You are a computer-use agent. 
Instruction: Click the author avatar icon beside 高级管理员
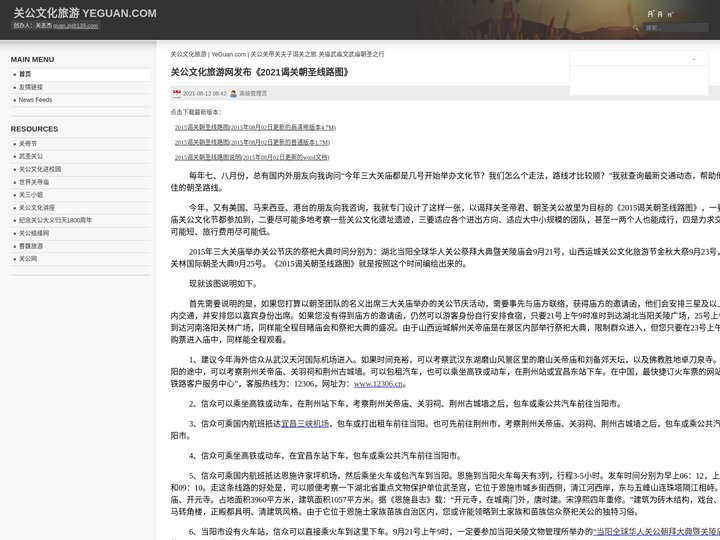click(x=233, y=94)
